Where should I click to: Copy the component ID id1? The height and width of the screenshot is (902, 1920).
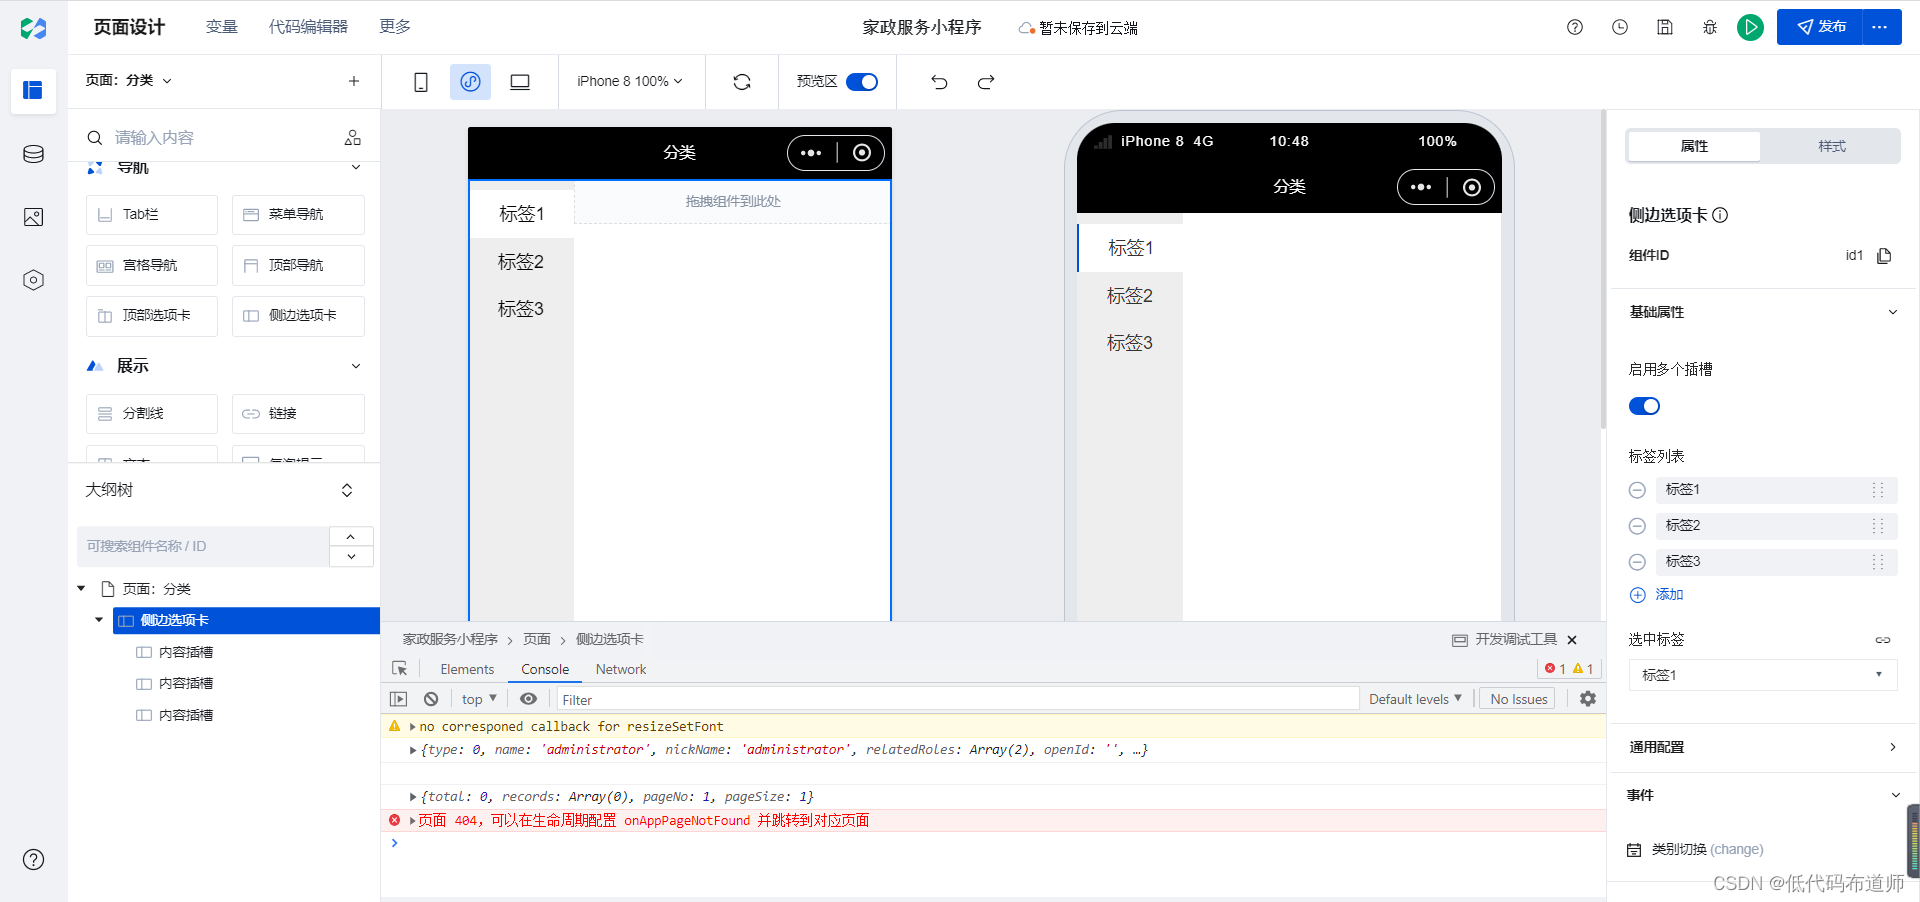(x=1884, y=256)
